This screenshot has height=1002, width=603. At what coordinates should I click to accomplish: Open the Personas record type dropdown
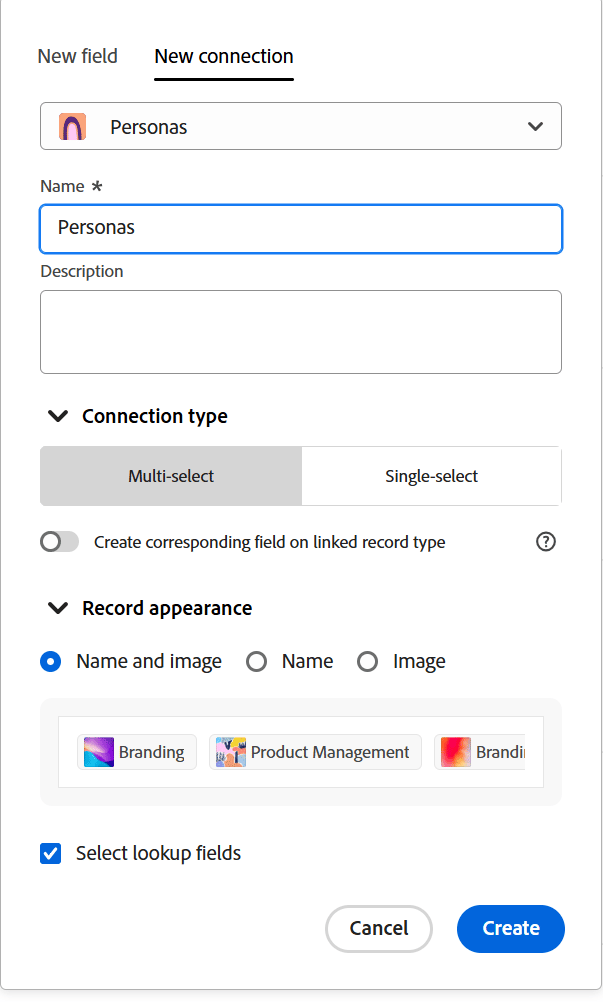tap(300, 126)
